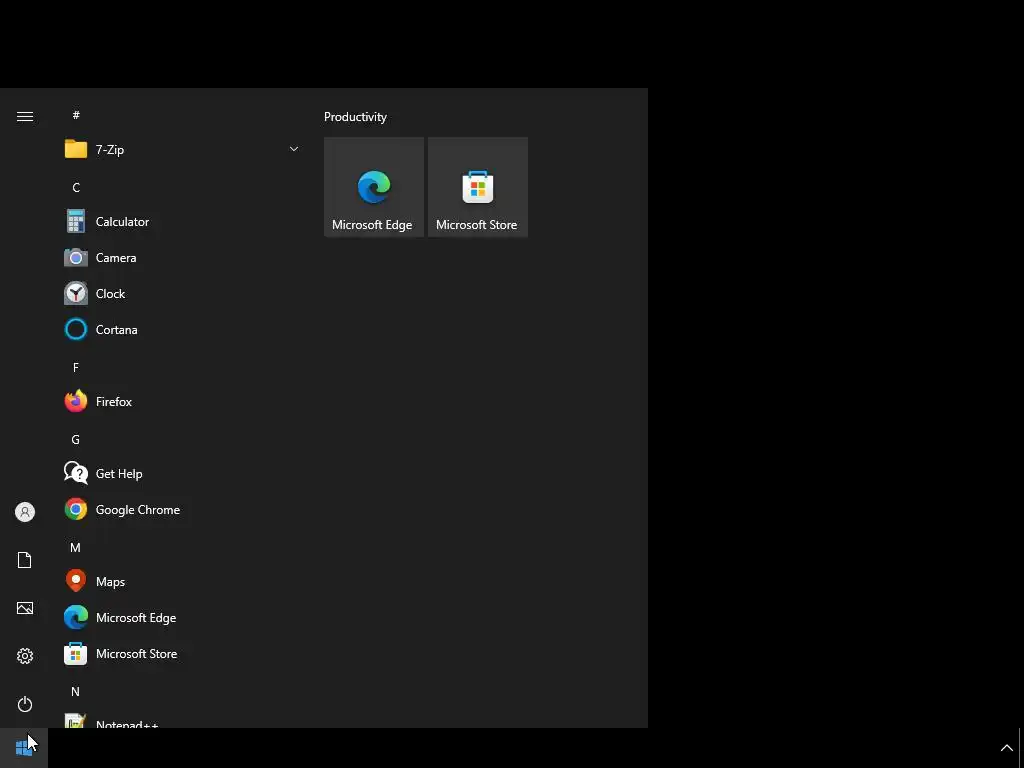Open the Clock app icon
1024x768 pixels.
click(76, 293)
